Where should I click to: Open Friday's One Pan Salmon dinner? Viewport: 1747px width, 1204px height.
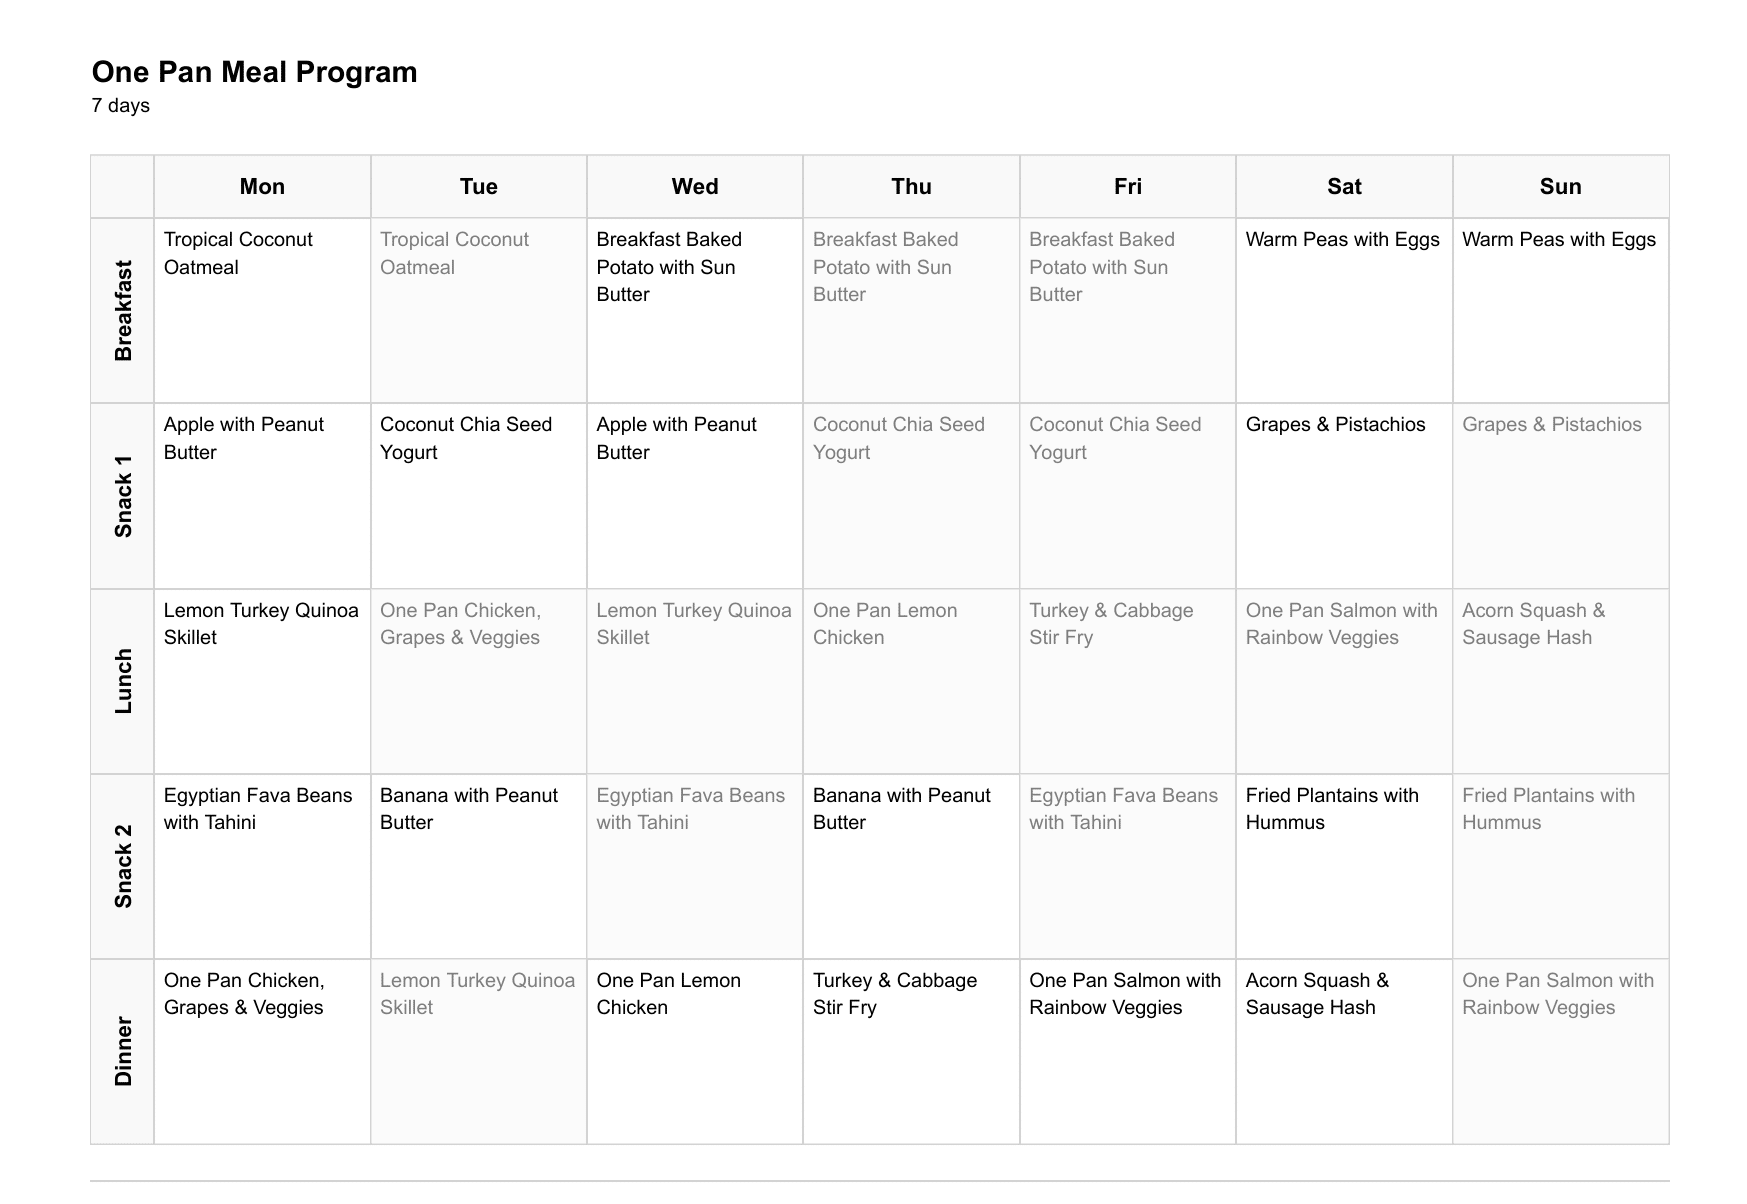(1125, 994)
